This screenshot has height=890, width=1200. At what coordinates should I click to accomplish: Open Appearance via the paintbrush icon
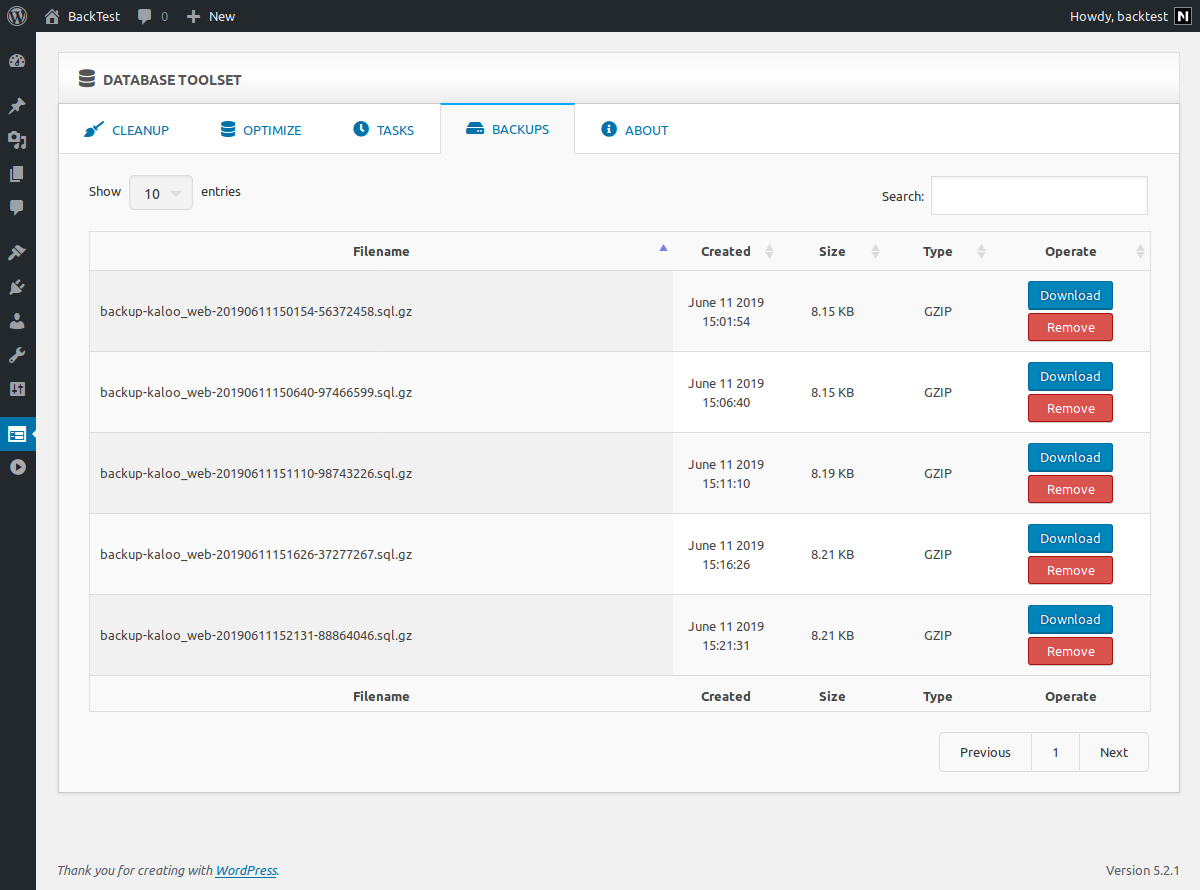17,253
